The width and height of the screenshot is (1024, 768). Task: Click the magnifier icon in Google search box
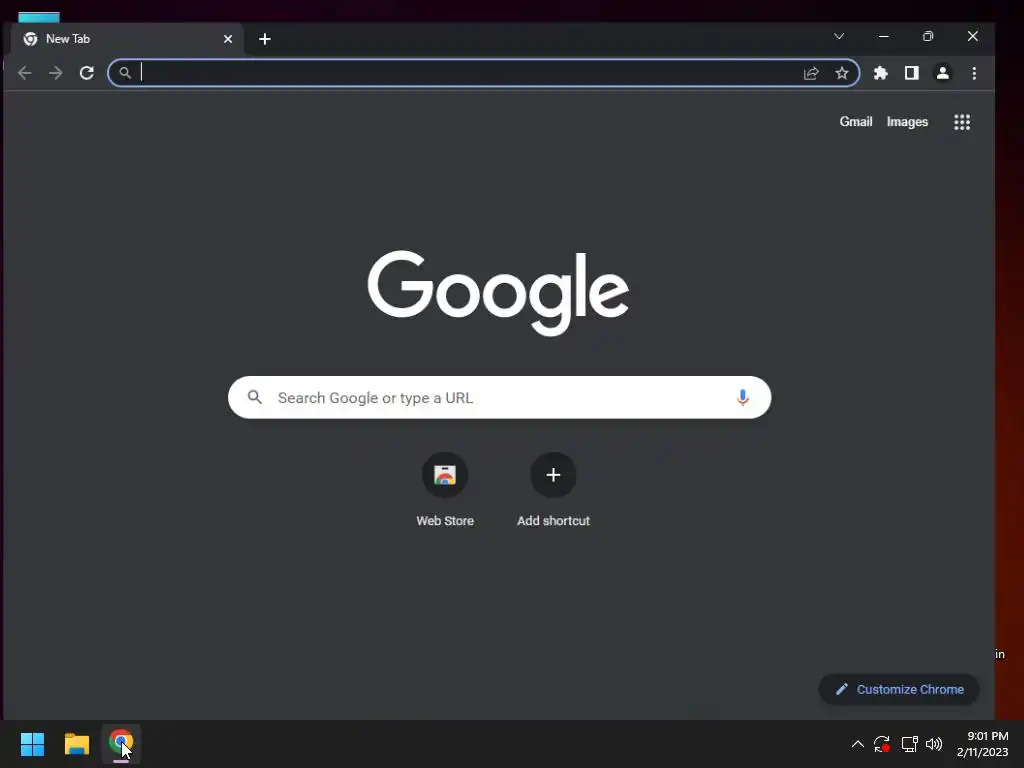pyautogui.click(x=255, y=397)
